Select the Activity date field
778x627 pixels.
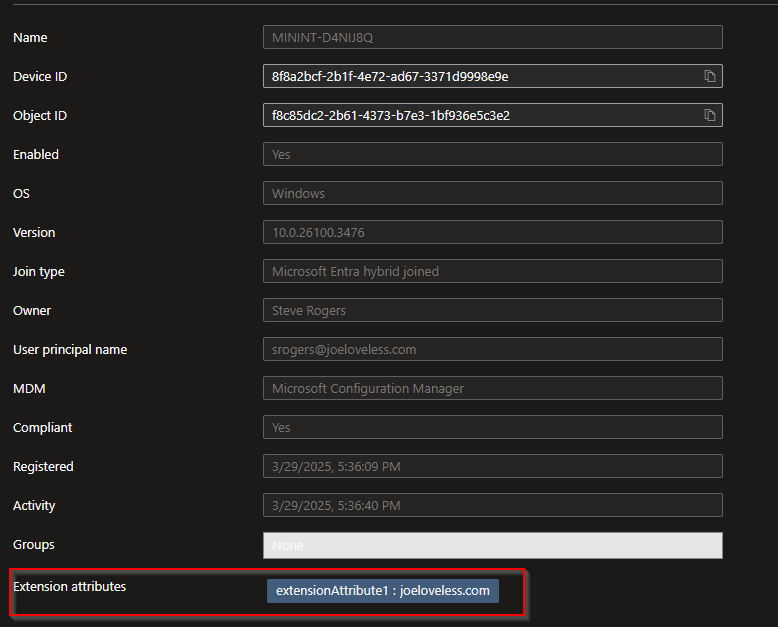pyautogui.click(x=492, y=505)
